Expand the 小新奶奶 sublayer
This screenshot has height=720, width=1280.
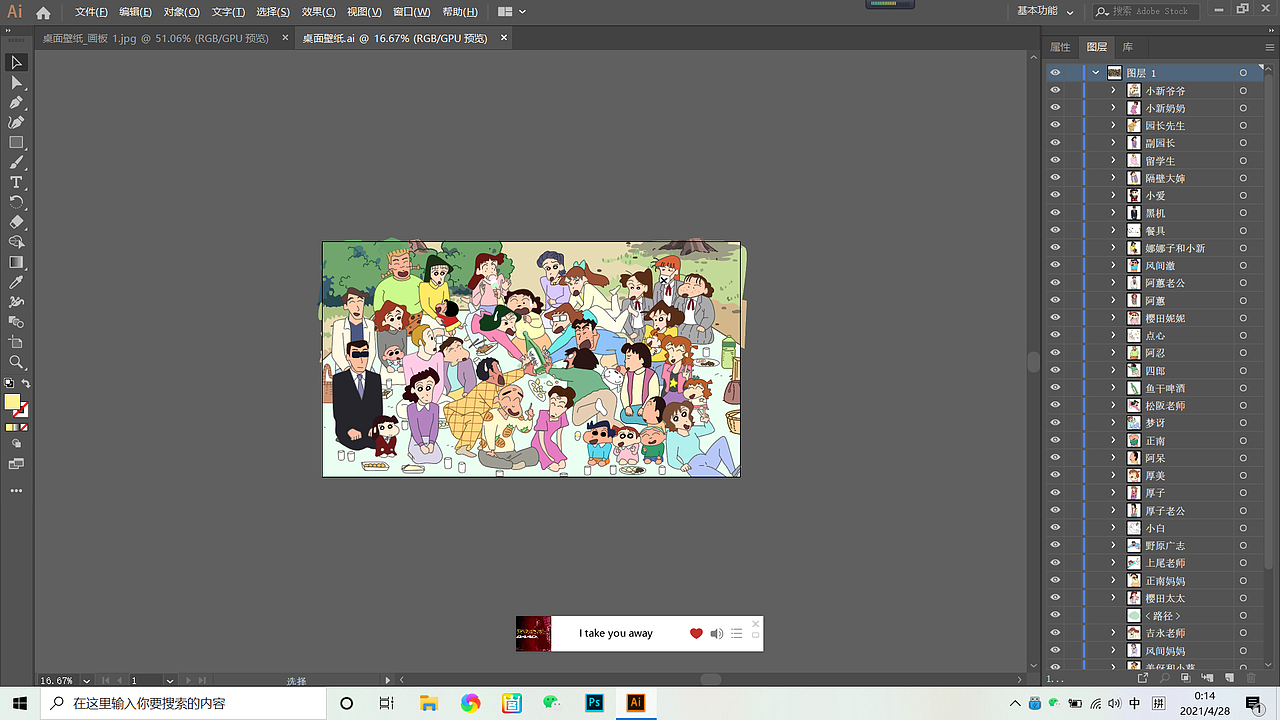click(1113, 108)
